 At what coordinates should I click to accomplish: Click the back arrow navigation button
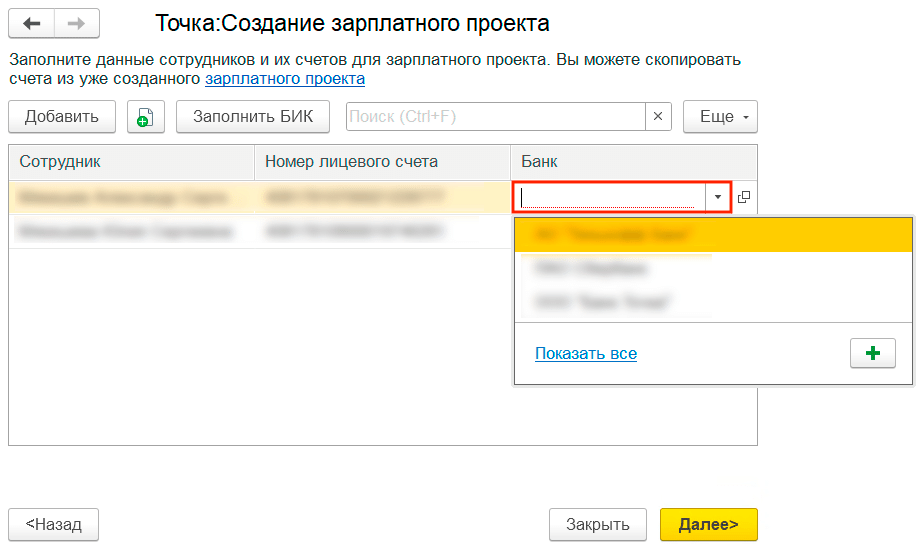coord(31,23)
